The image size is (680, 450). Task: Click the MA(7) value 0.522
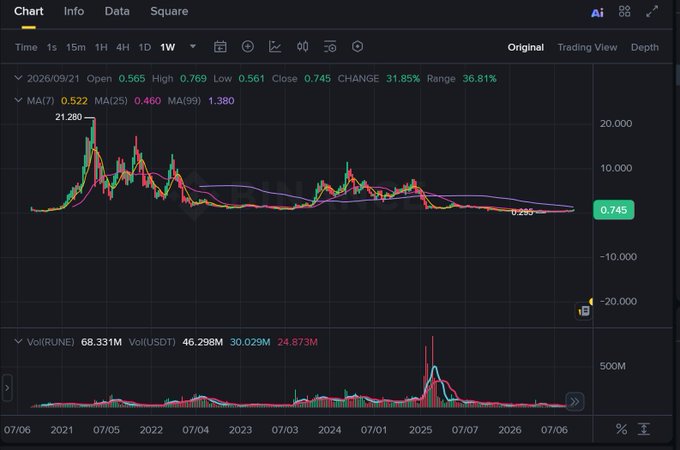tap(74, 101)
